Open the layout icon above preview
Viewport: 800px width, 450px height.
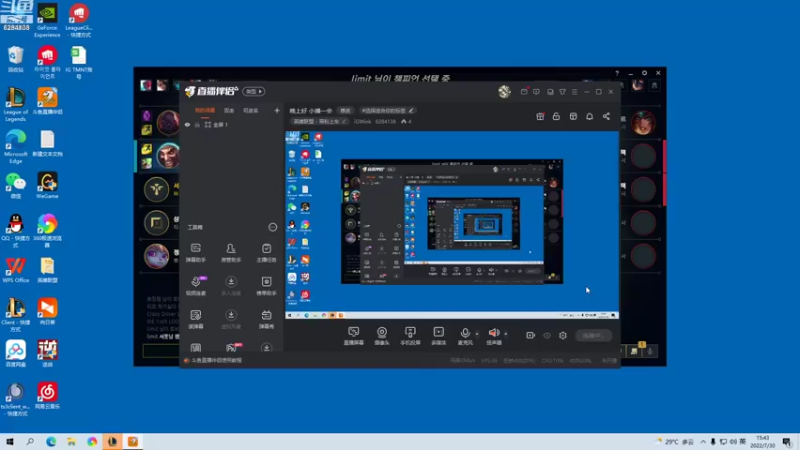tap(573, 116)
